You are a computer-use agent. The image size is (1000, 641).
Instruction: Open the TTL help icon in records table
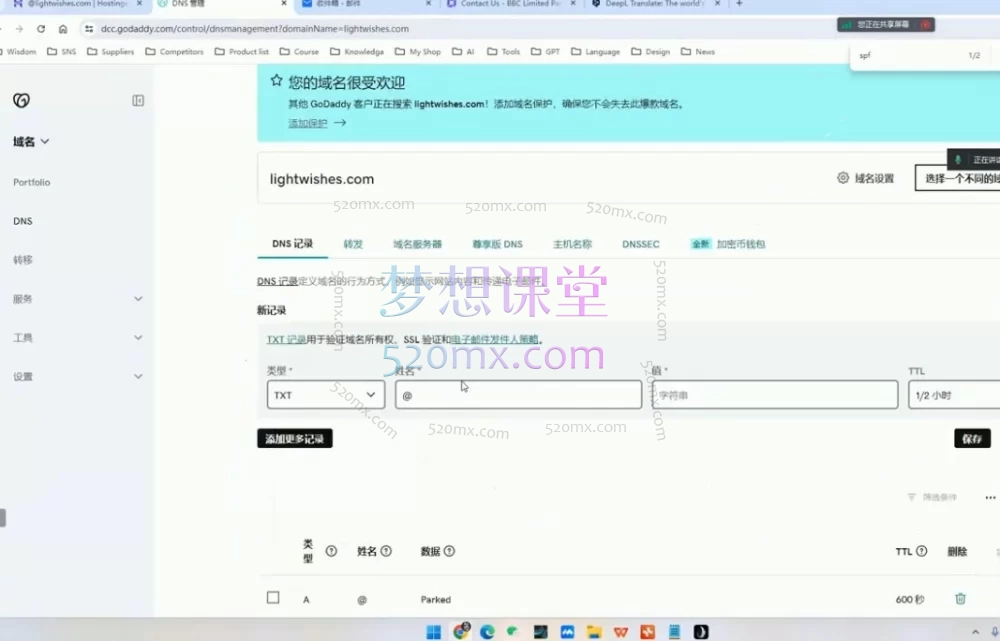[x=920, y=551]
